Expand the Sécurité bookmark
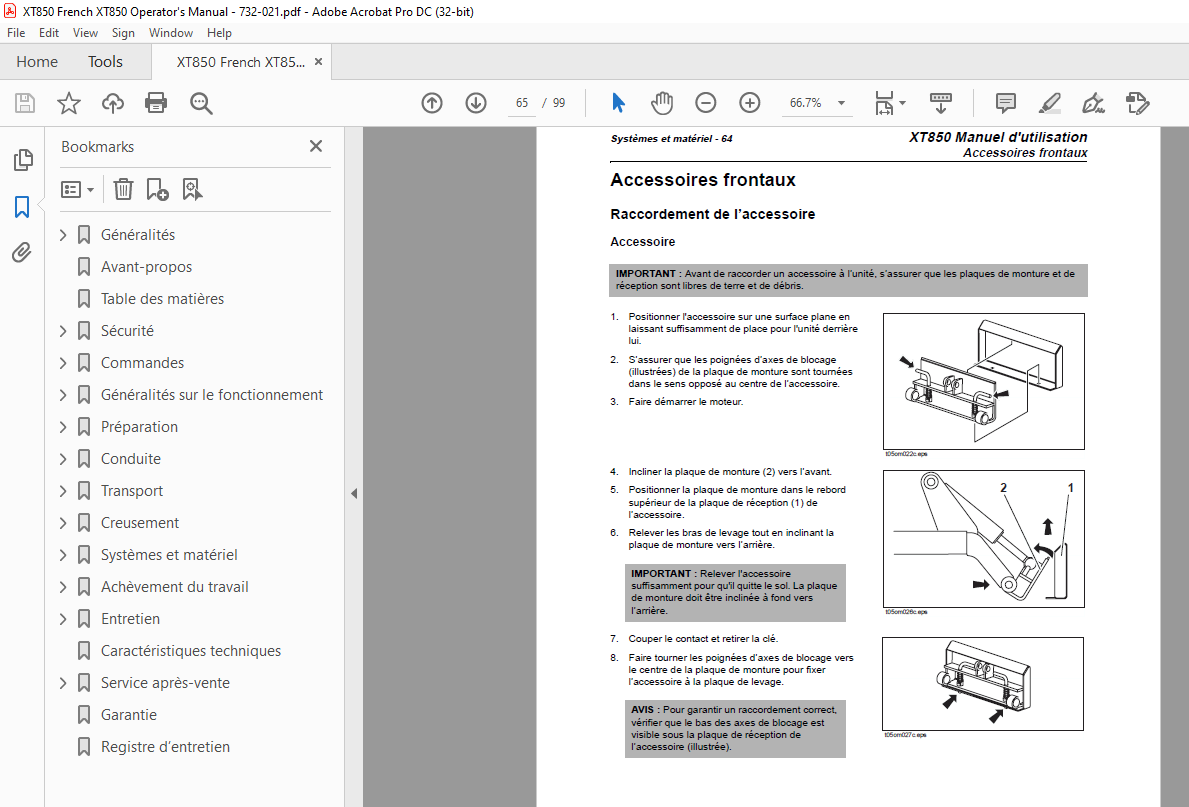1189x807 pixels. [64, 331]
